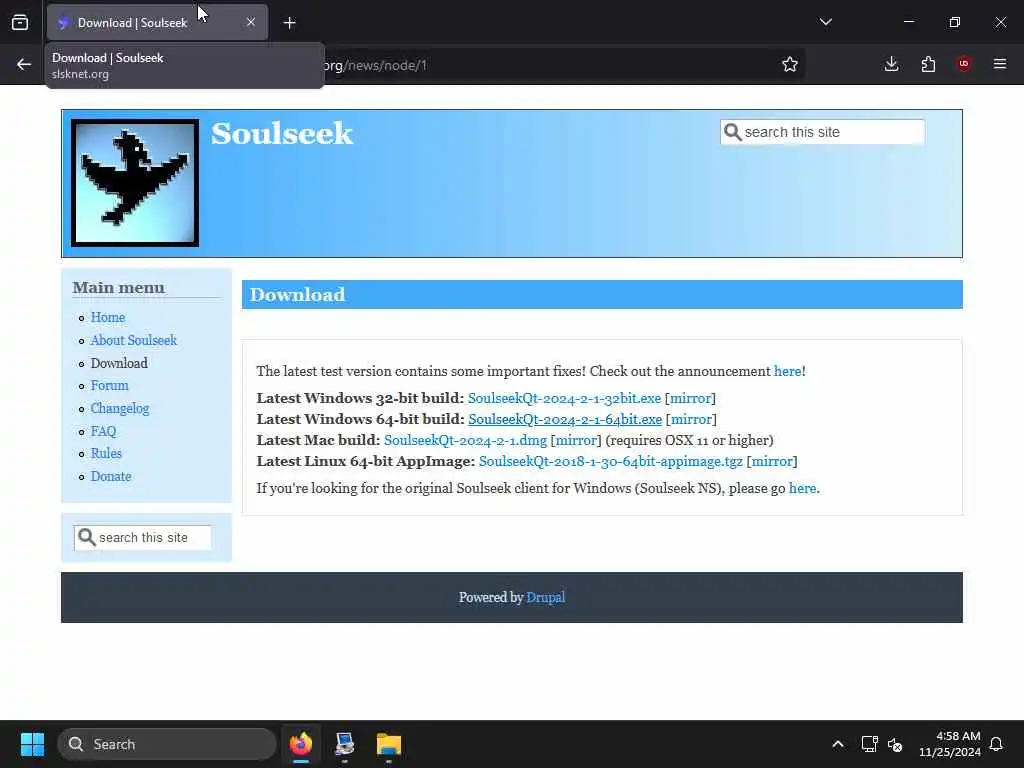Download SoulseekQt-2024-2-1-64bit.exe

tap(565, 419)
